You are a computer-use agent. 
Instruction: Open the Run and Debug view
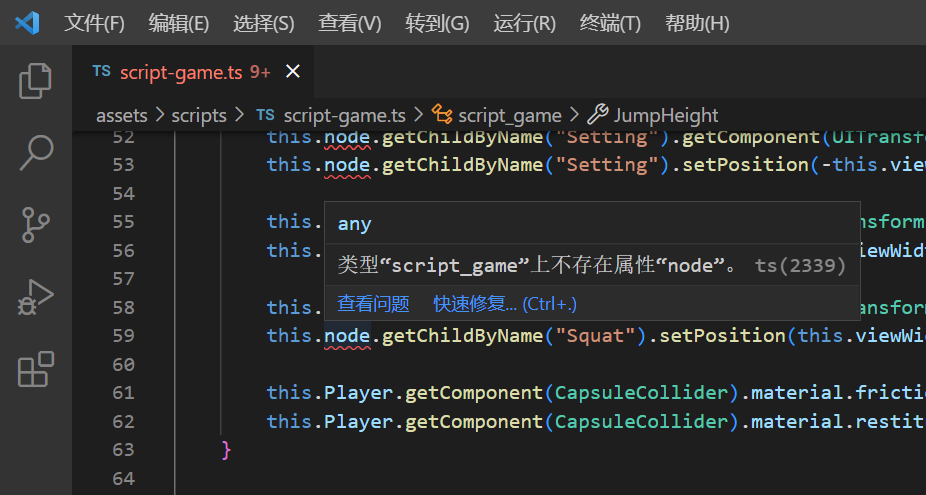(35, 297)
